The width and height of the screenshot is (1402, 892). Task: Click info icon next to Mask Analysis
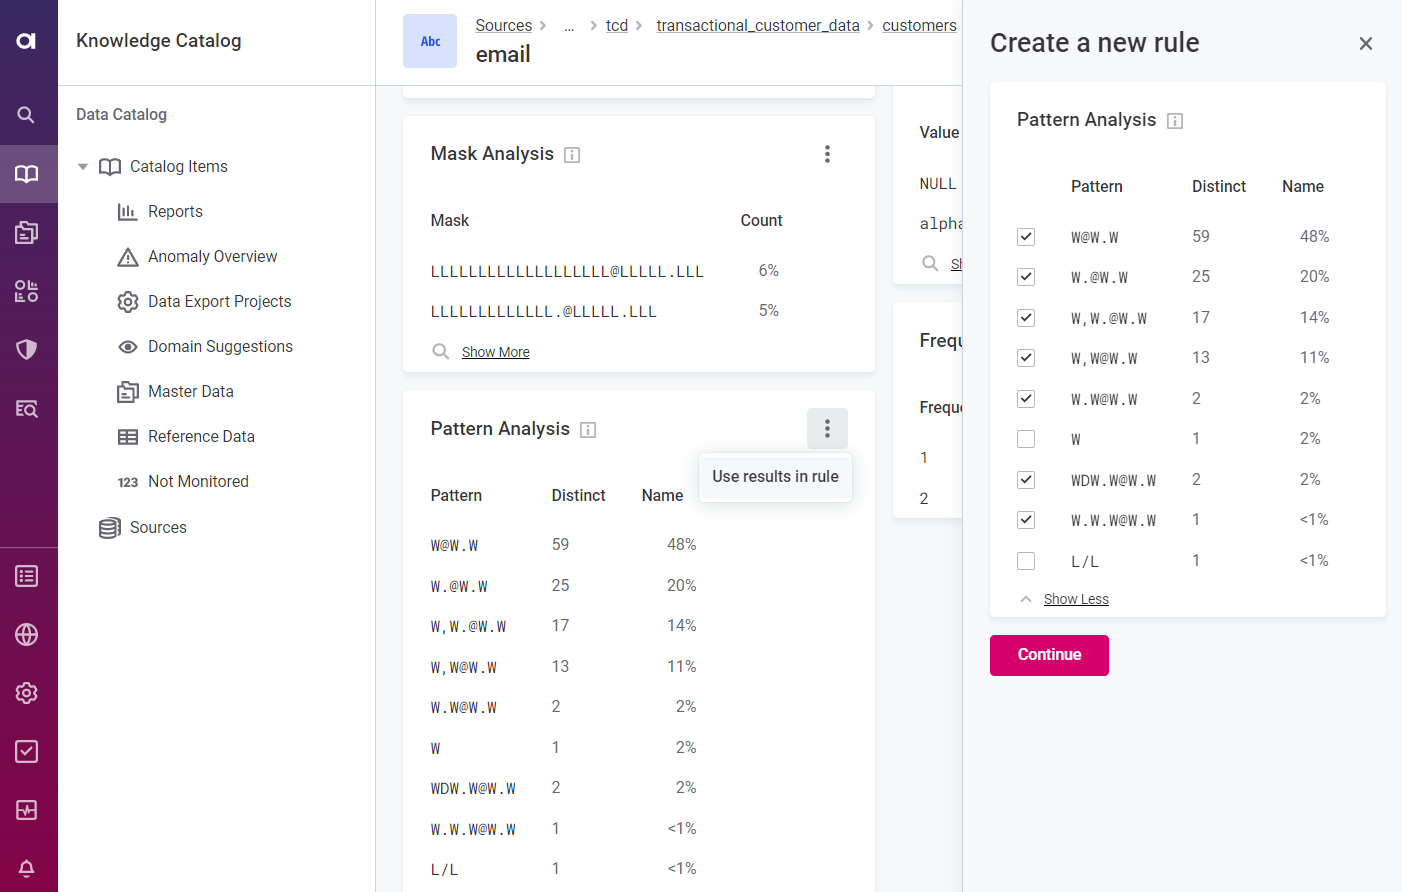click(x=572, y=155)
